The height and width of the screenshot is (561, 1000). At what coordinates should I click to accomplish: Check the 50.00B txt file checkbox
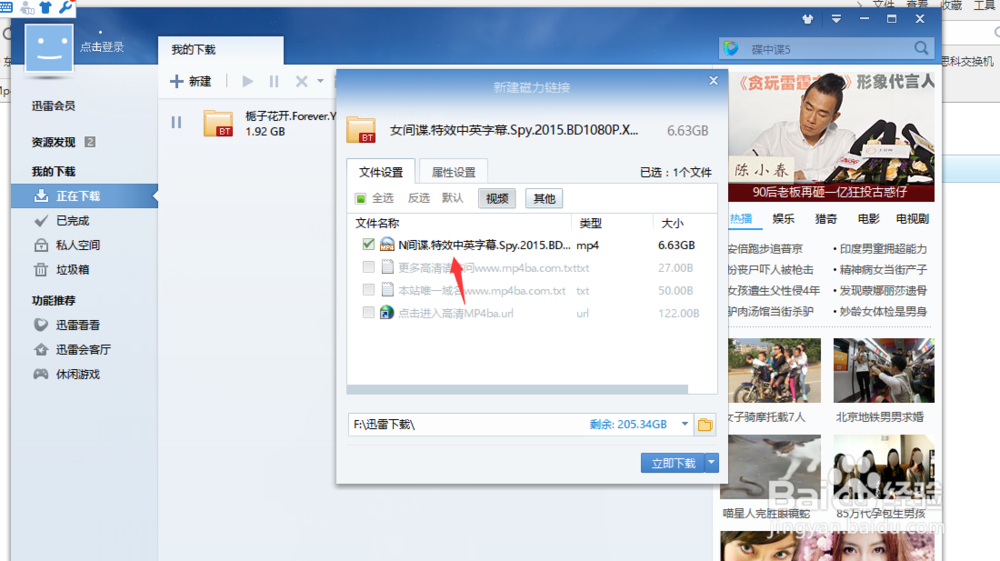point(368,290)
